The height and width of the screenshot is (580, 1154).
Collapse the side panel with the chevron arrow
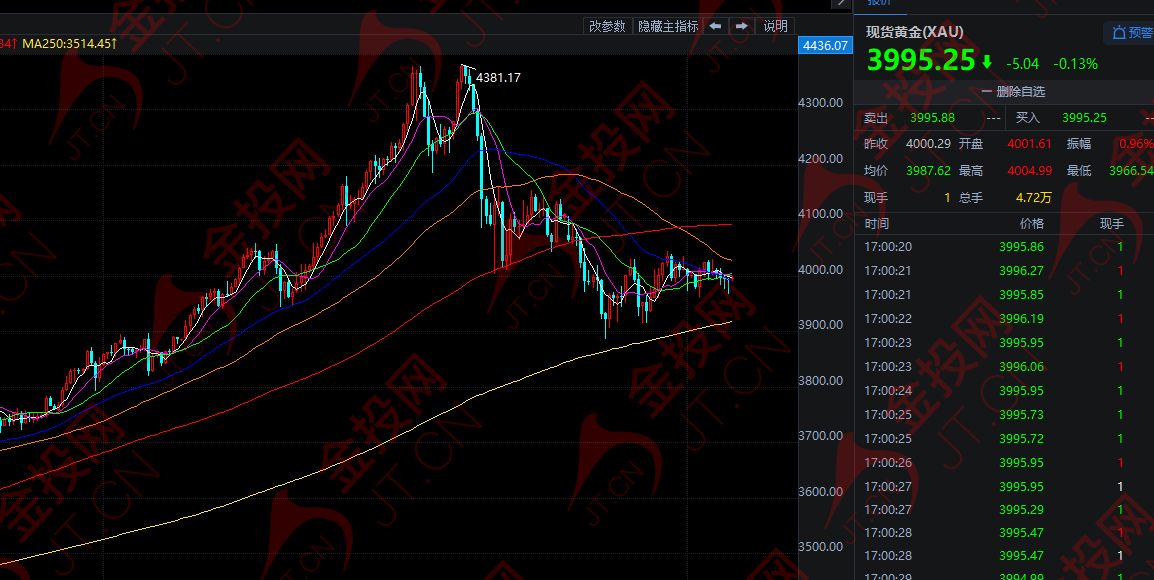tap(841, 4)
